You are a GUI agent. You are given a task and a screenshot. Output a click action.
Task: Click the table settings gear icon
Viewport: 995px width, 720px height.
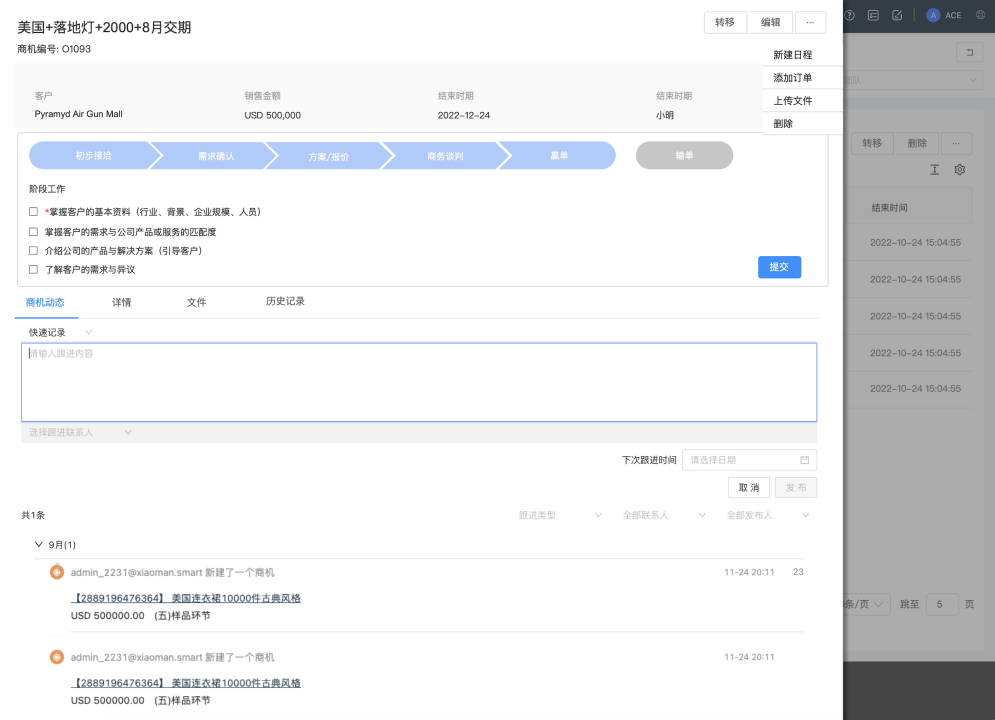(x=960, y=170)
